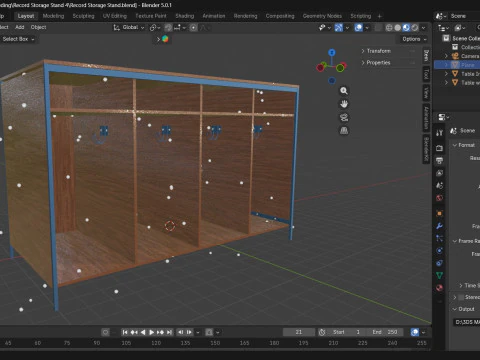Collapse the Format panel
This screenshot has width=480, height=360.
point(455,145)
